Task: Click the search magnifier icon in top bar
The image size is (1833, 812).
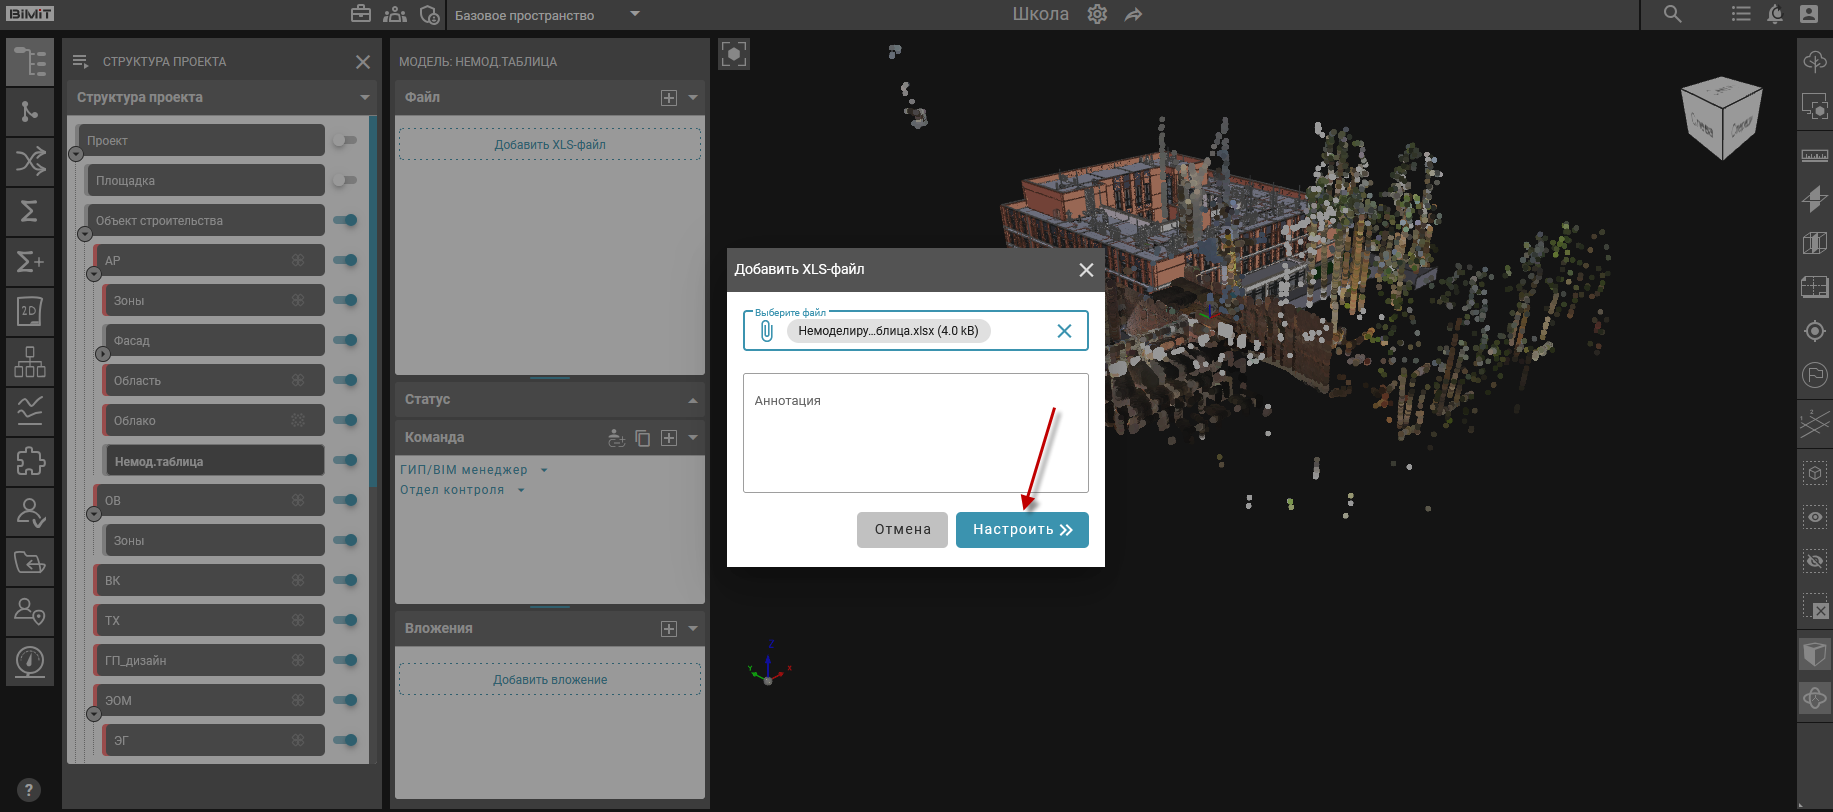Action: point(1672,14)
